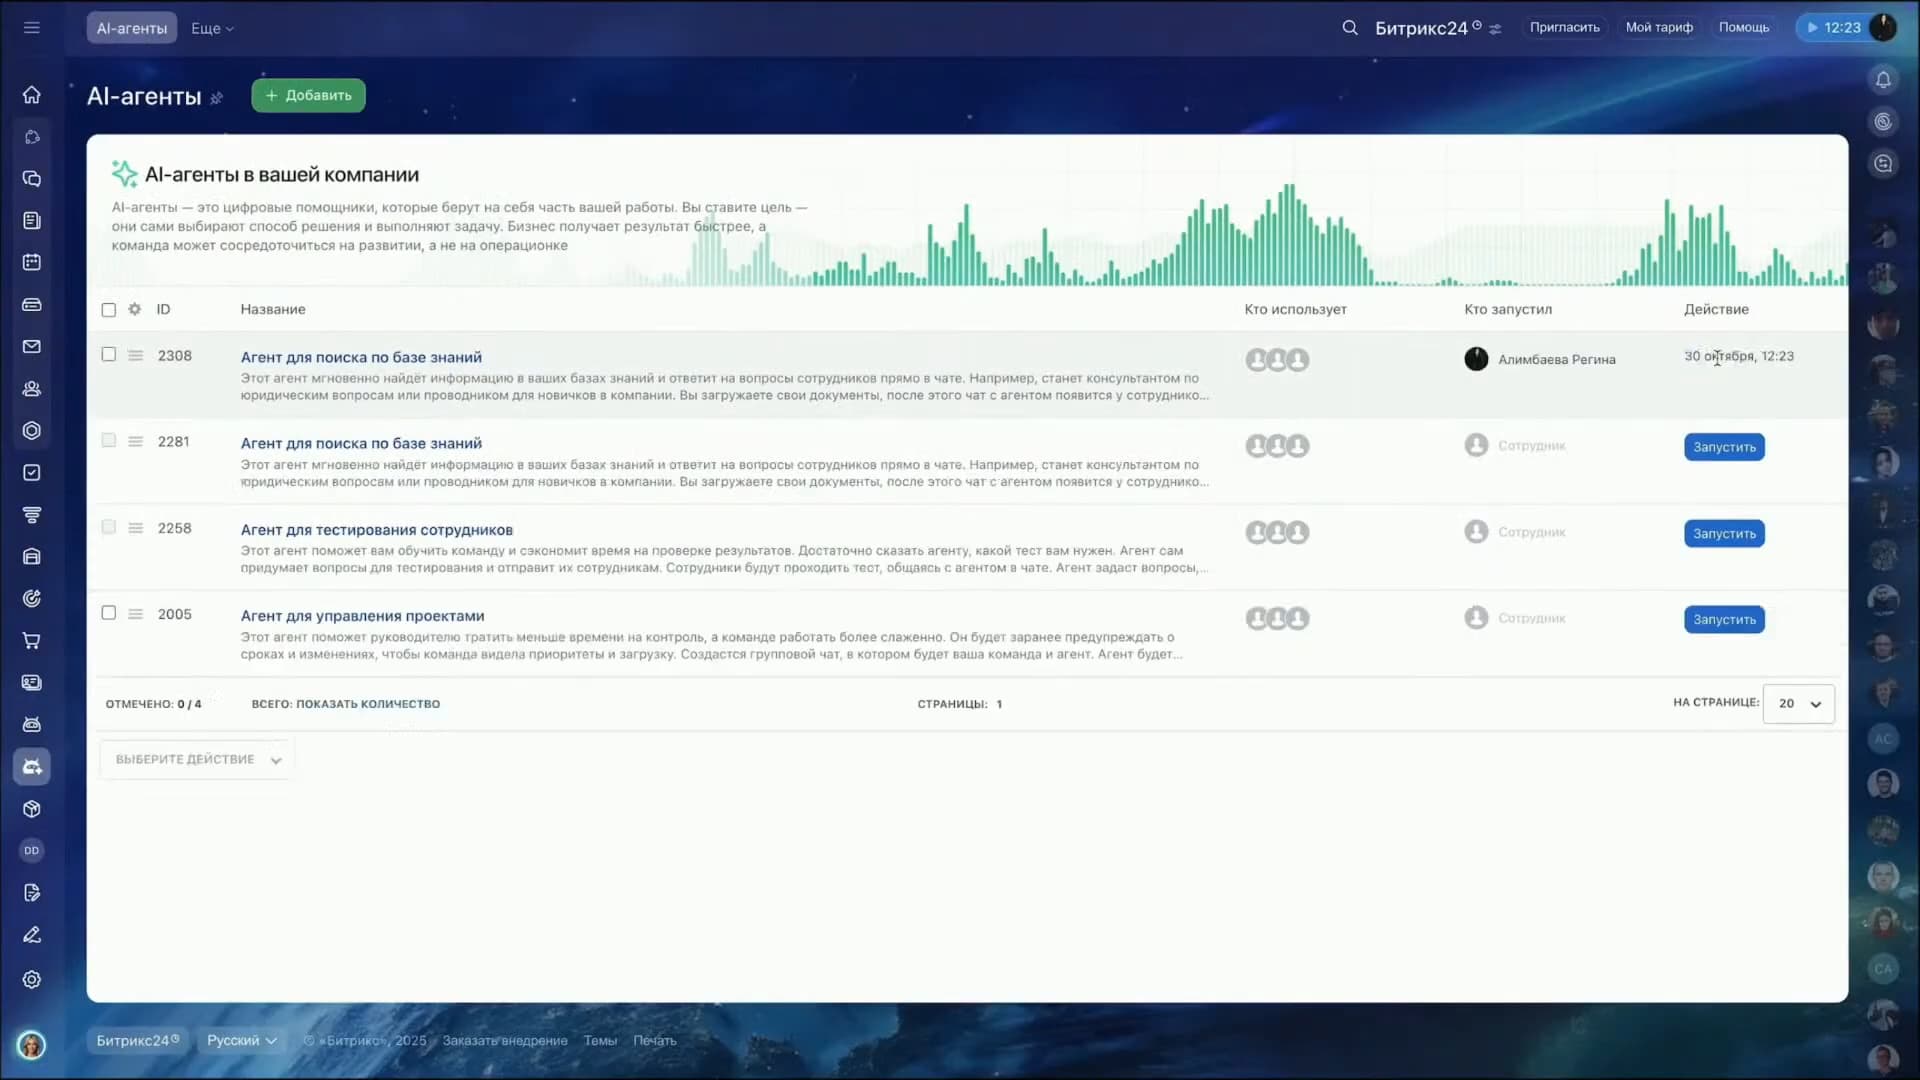The height and width of the screenshot is (1080, 1920).
Task: Open the Home section in the sidebar
Action: coord(31,94)
